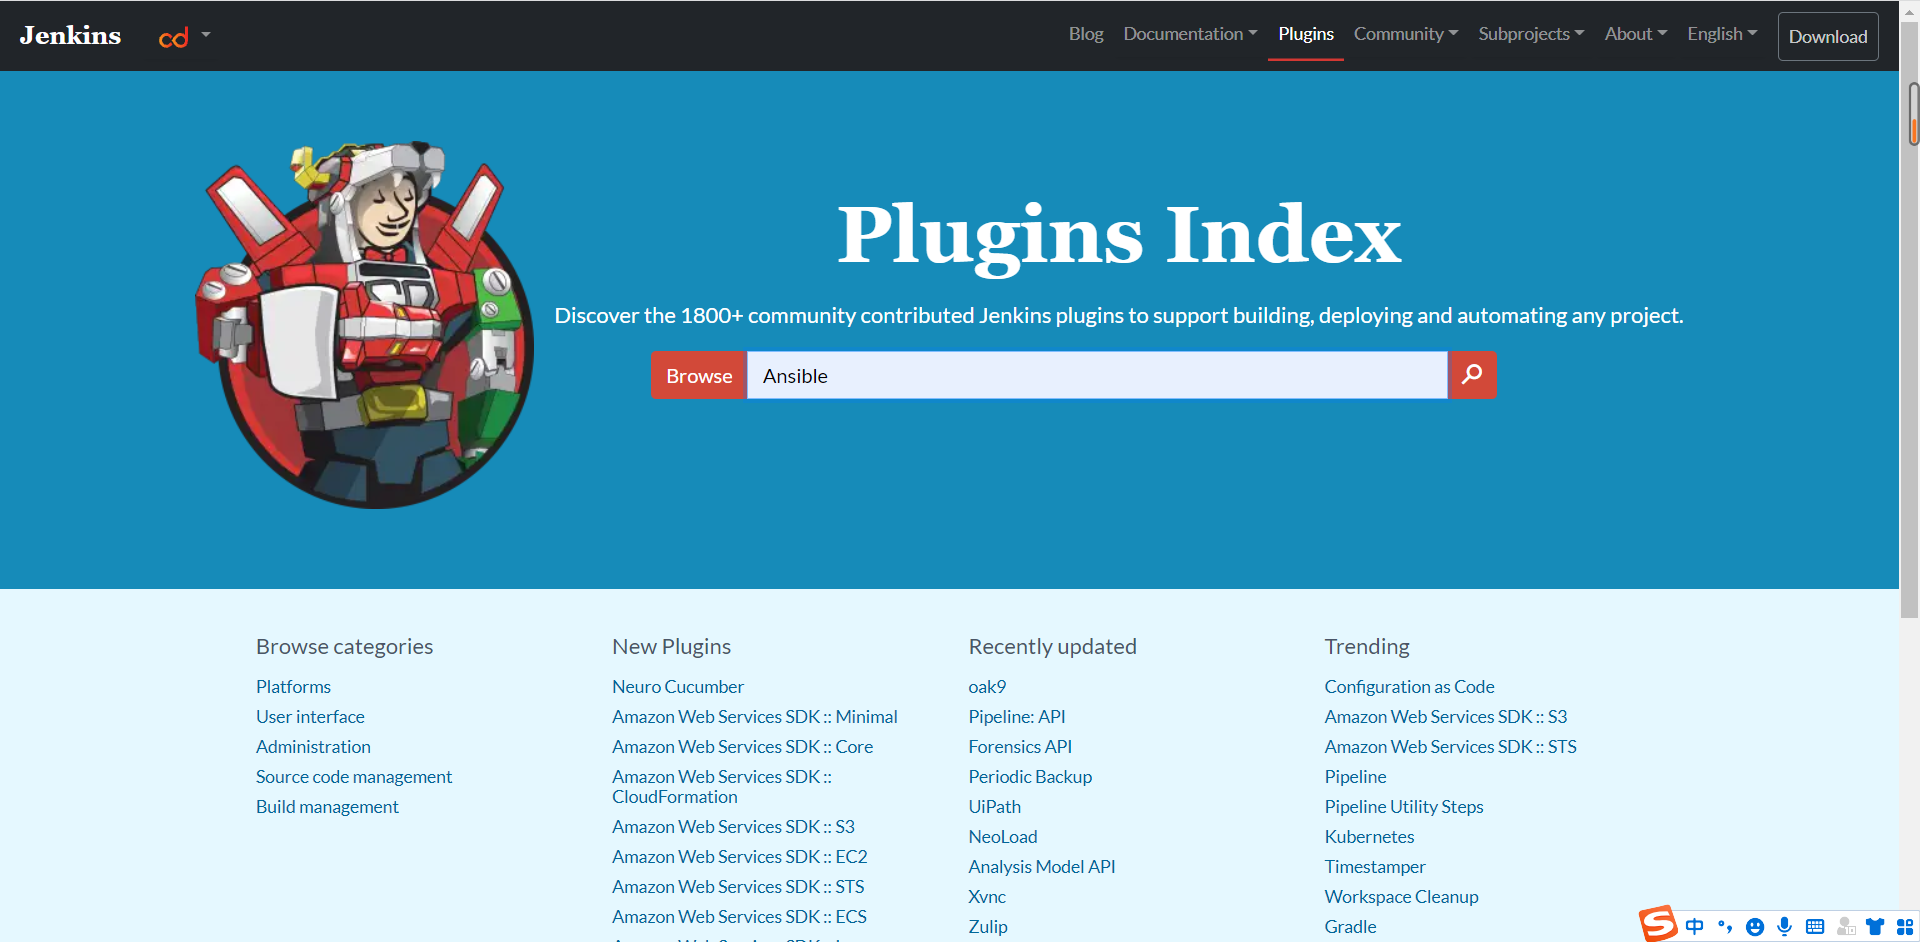Click microphone voice input icon
The width and height of the screenshot is (1920, 942).
1785,927
